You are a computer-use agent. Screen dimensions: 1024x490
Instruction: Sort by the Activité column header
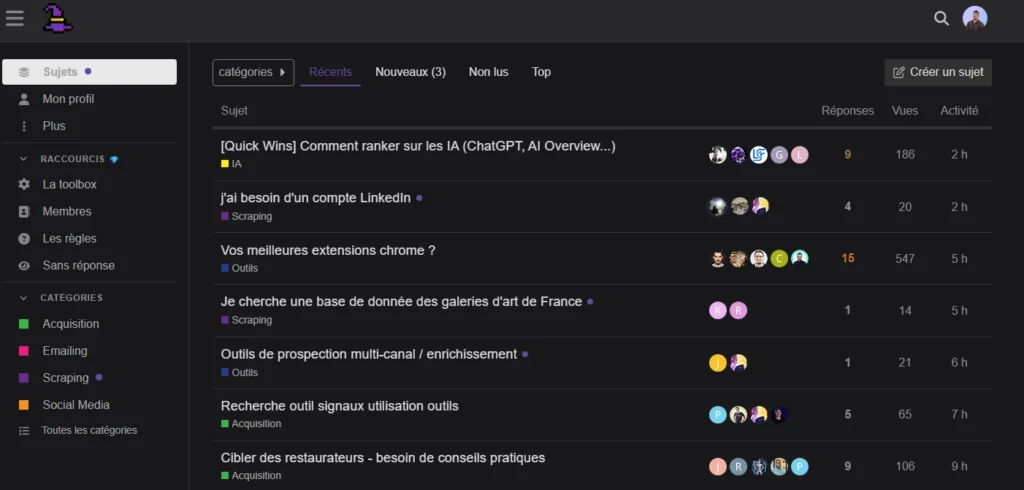coord(959,111)
